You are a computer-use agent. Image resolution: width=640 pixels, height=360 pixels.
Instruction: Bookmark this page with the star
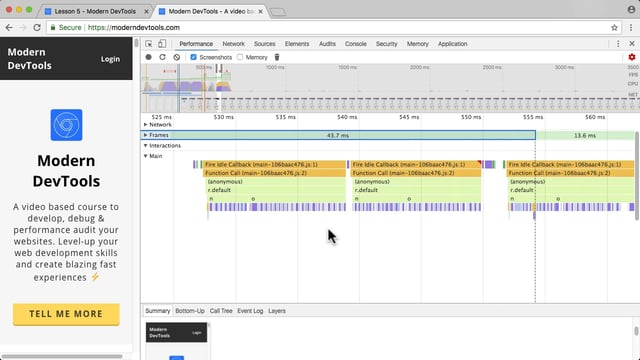point(614,28)
